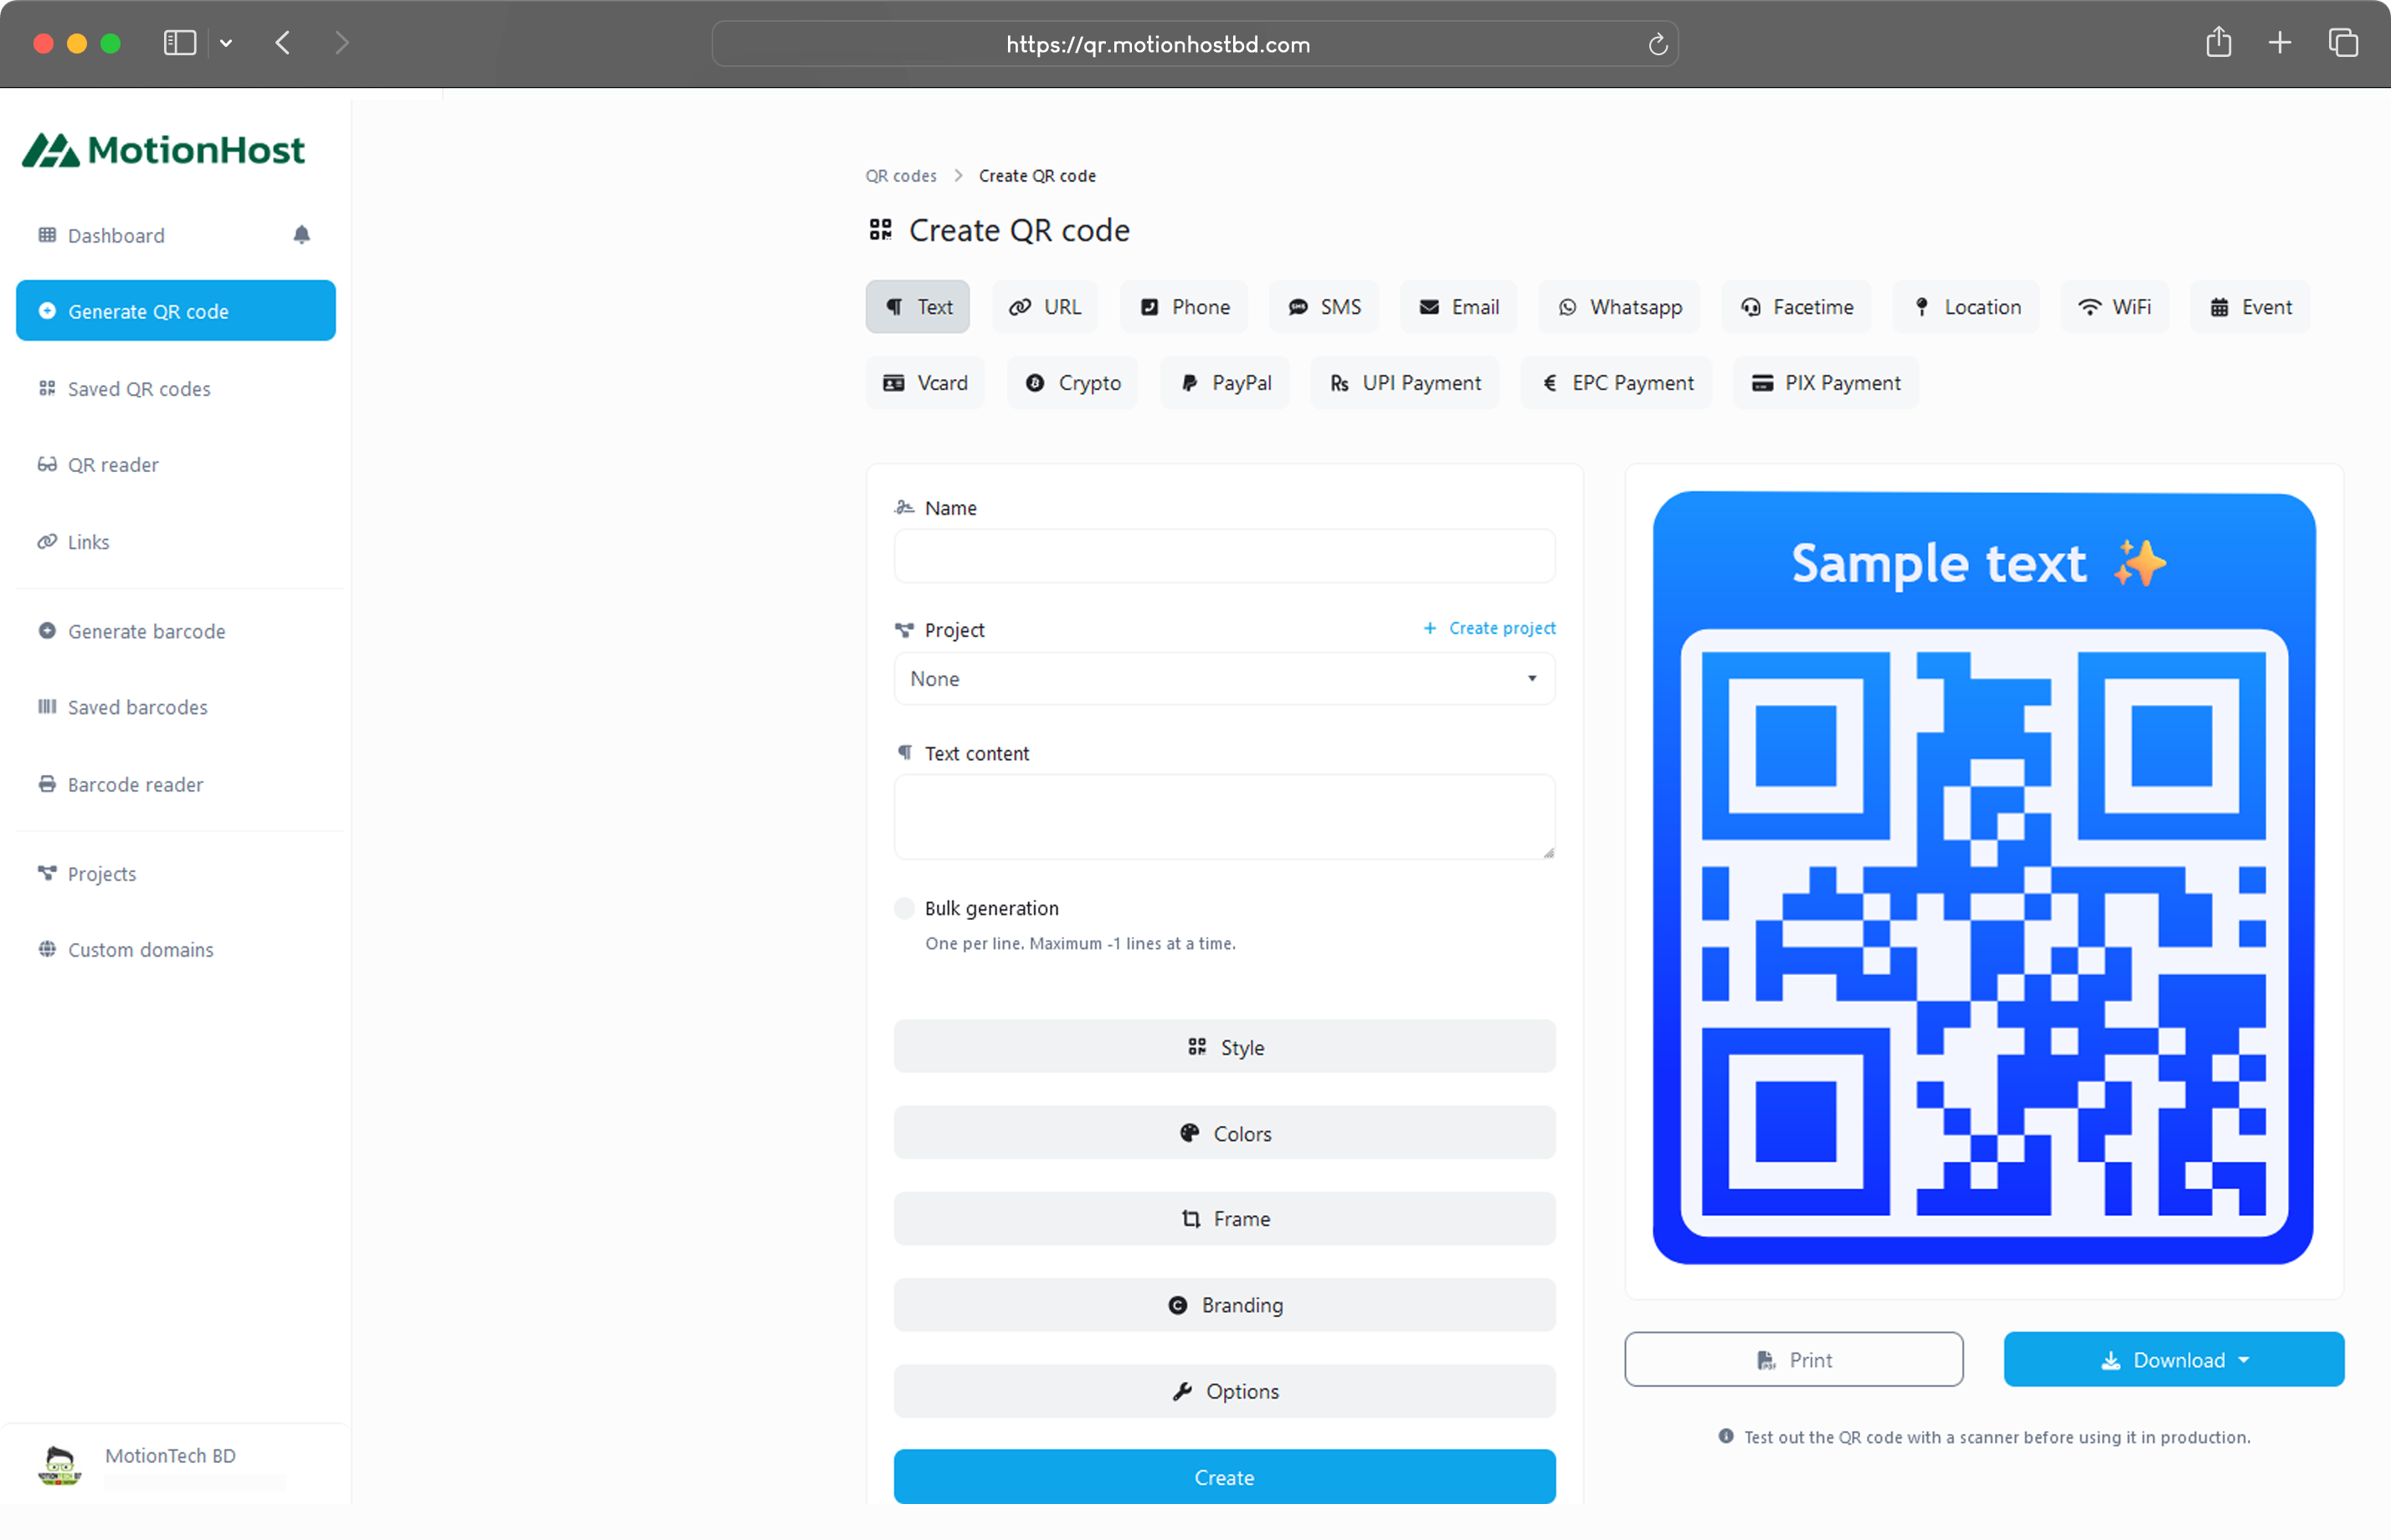Select the Vcard QR type tab

pos(925,383)
